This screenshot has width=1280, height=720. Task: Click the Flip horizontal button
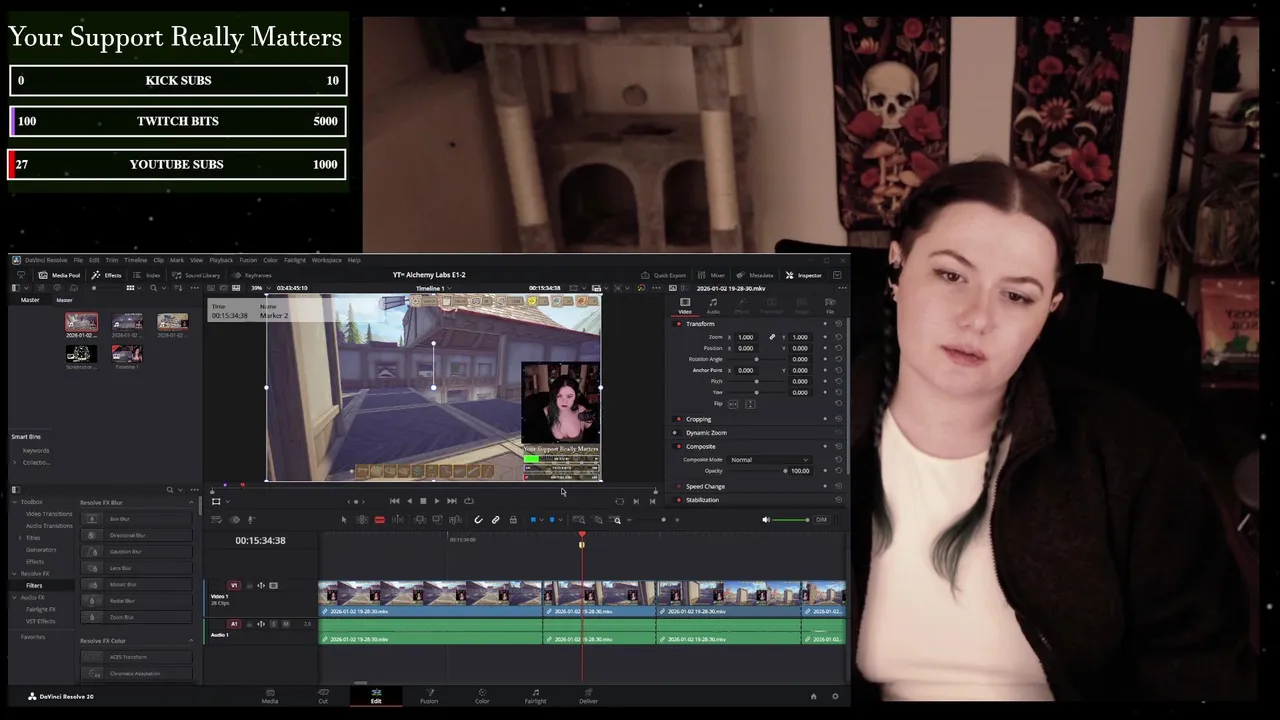click(733, 403)
